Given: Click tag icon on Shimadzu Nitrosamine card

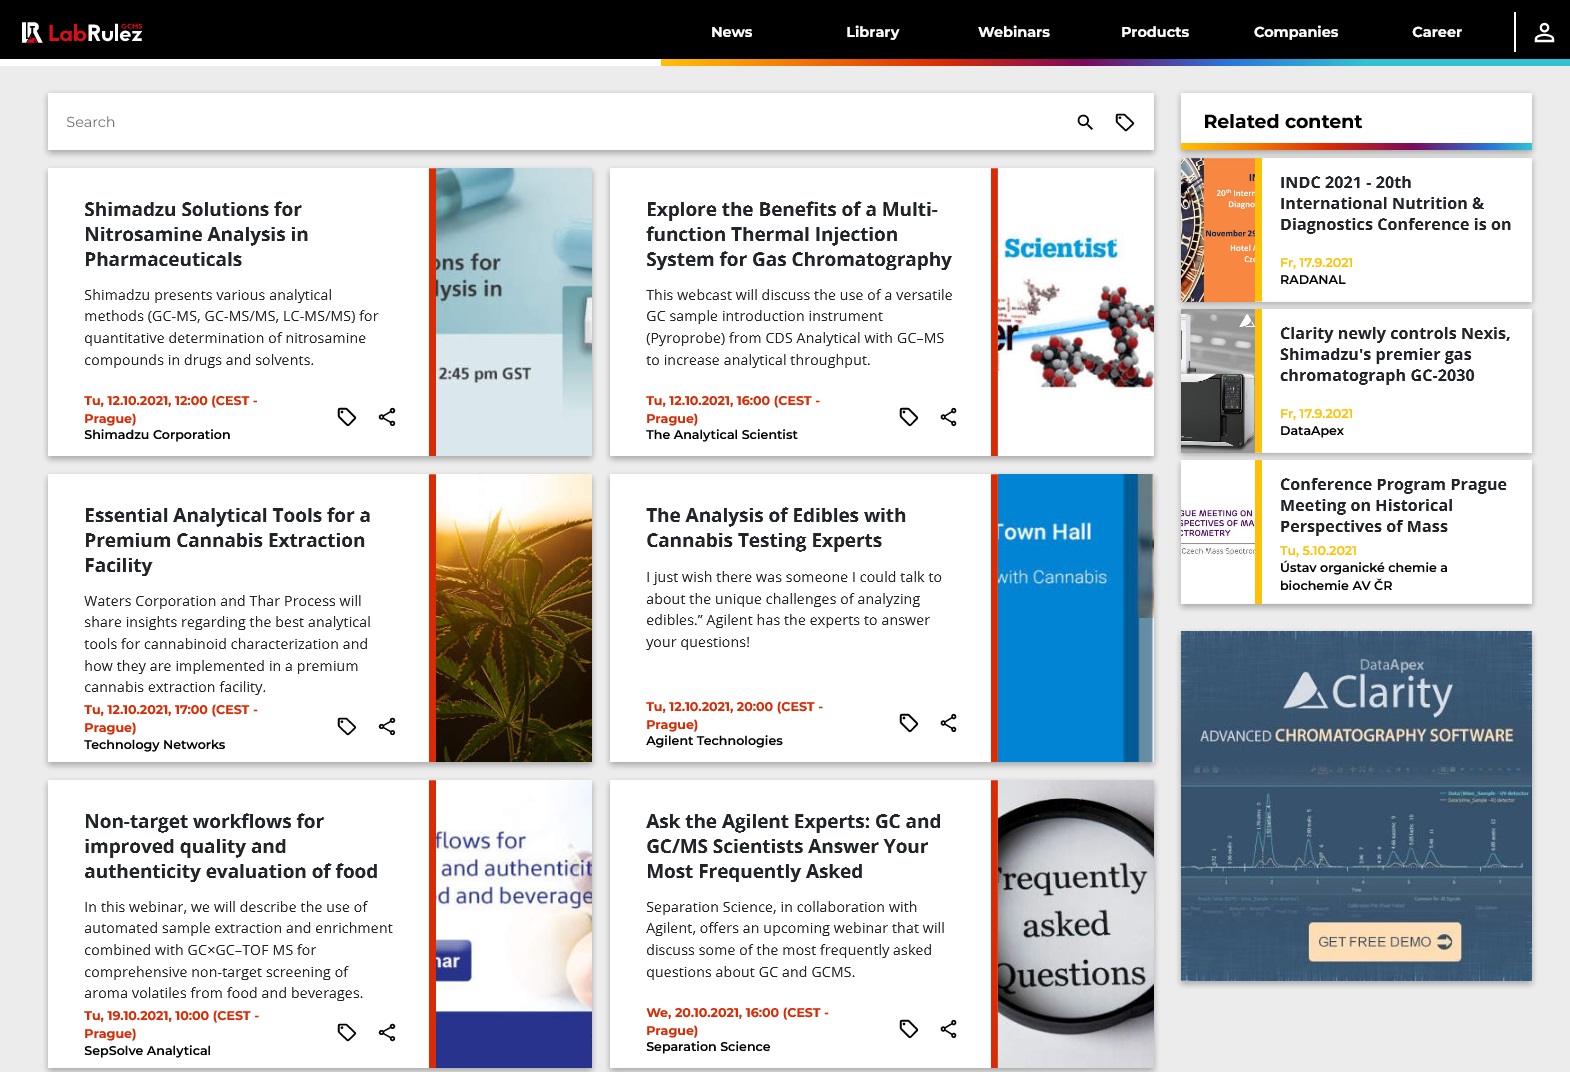Looking at the screenshot, I should point(347,417).
